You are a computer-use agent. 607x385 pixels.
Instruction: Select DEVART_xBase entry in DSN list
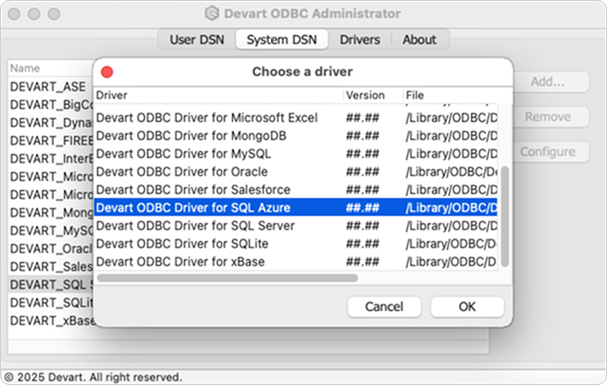(51, 321)
